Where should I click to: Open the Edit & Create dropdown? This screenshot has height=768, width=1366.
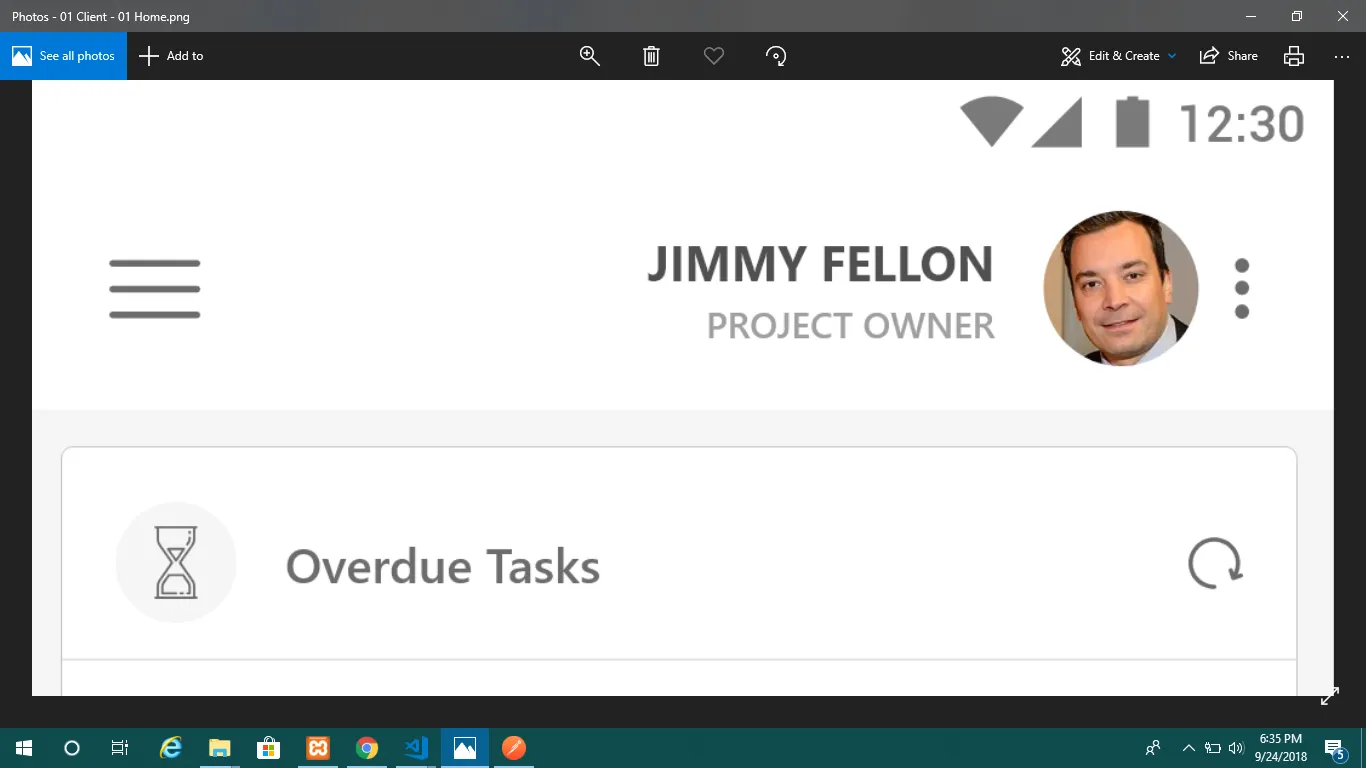(x=1119, y=56)
